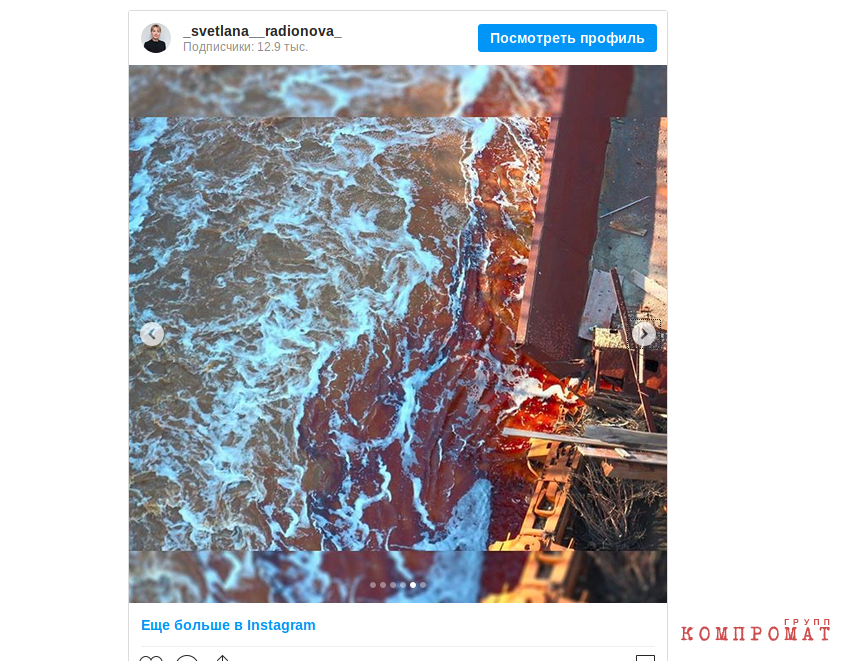Open the foamy river photo
The width and height of the screenshot is (841, 661).
click(x=398, y=334)
